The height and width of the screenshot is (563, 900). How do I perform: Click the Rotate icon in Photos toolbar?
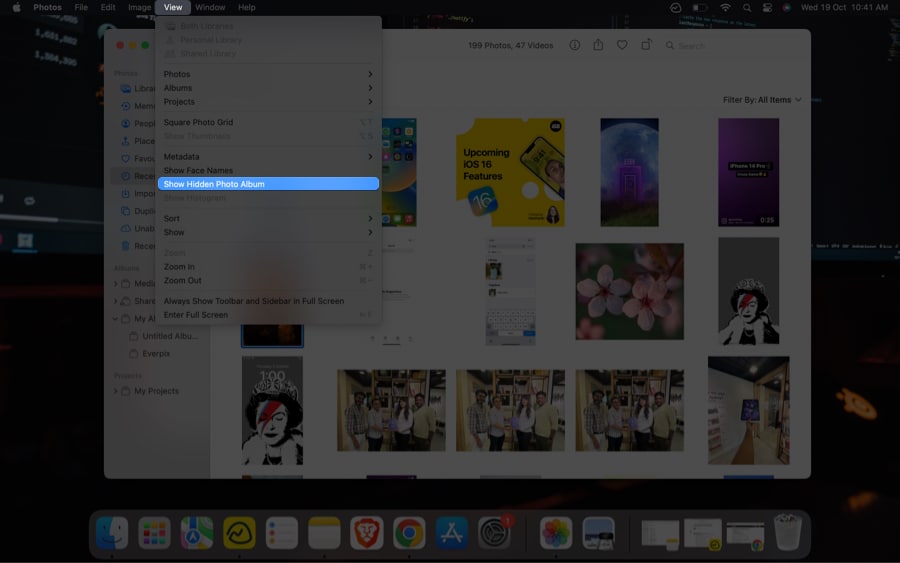click(646, 45)
